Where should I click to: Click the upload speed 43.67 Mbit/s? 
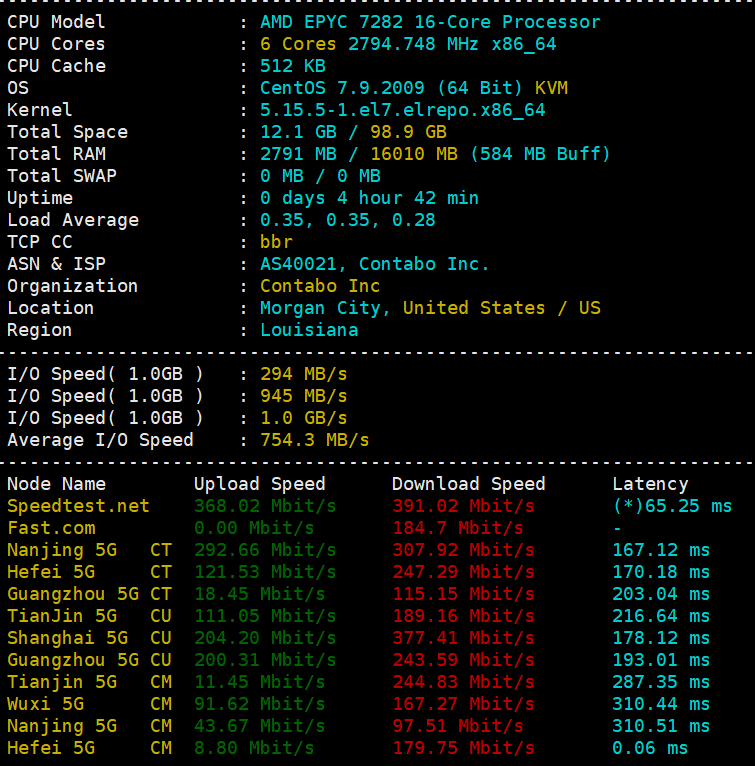click(x=259, y=726)
